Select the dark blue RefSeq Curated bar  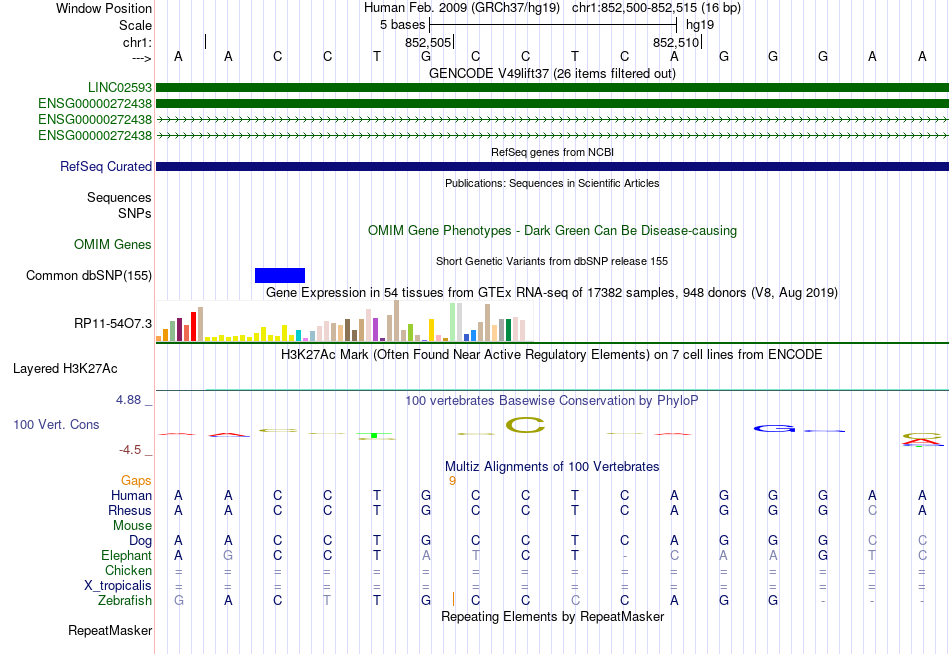(552, 167)
